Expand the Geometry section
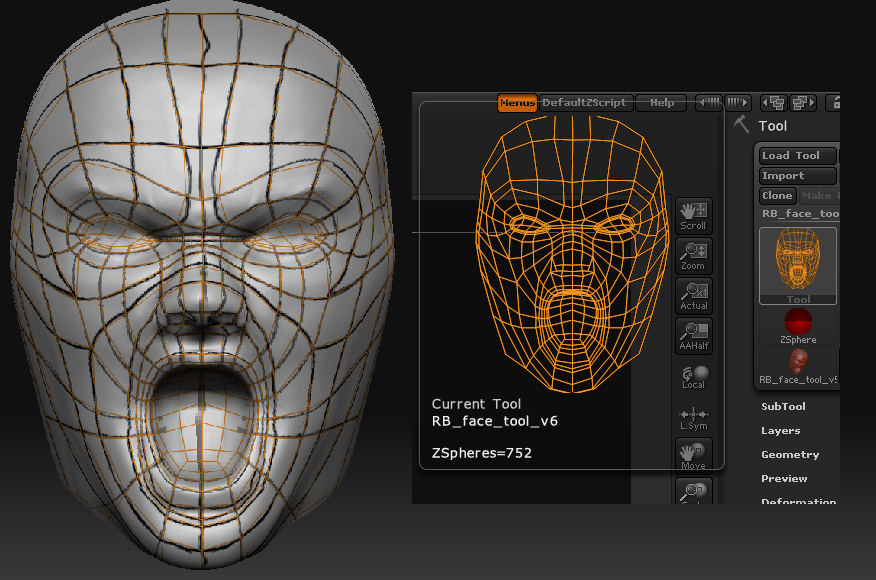 pos(790,455)
